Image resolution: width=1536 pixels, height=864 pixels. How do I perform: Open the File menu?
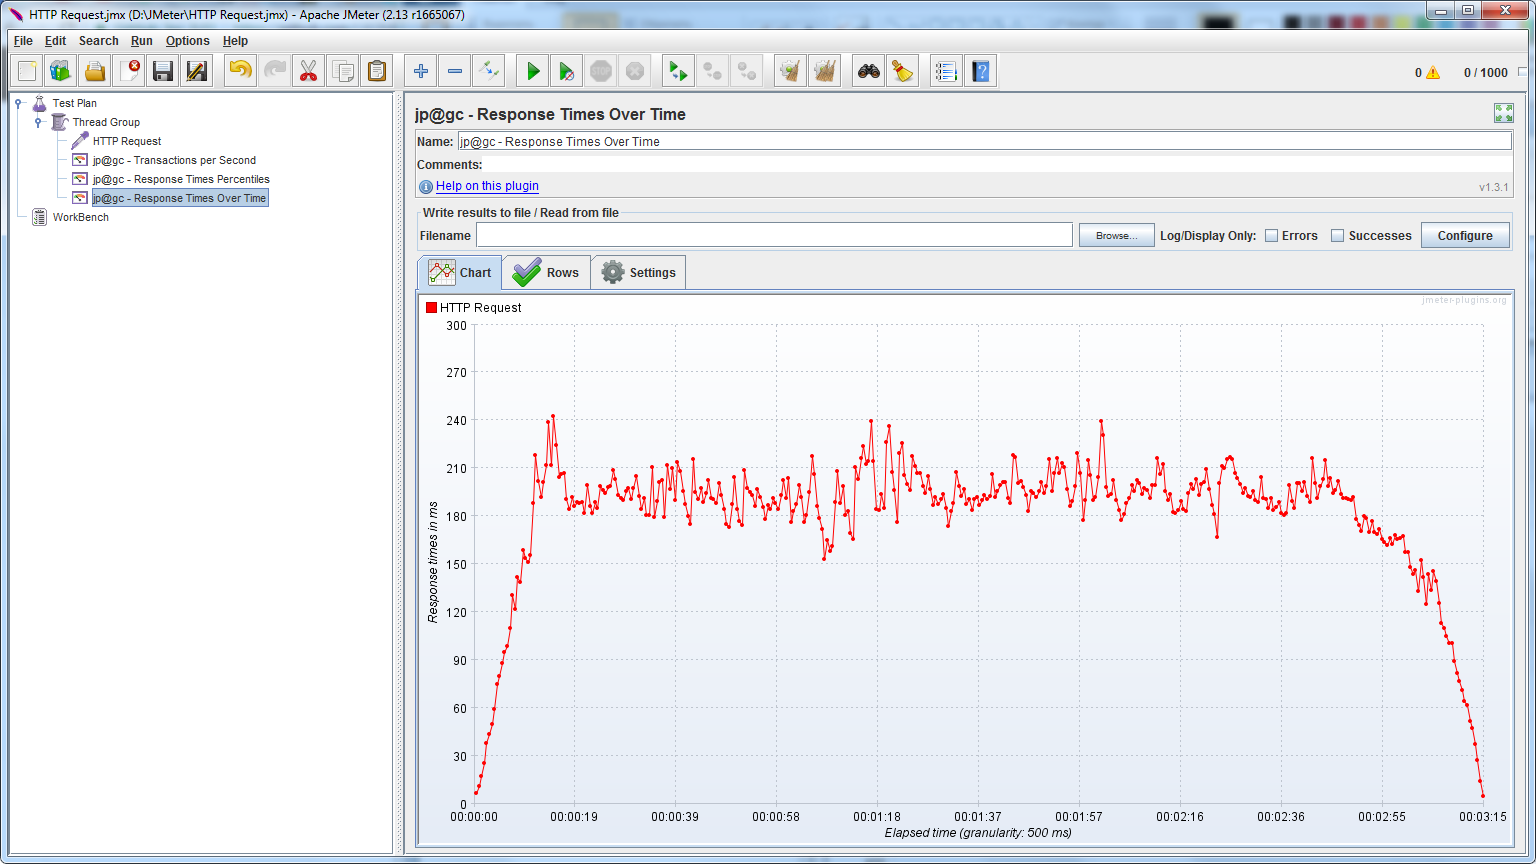pyautogui.click(x=23, y=41)
